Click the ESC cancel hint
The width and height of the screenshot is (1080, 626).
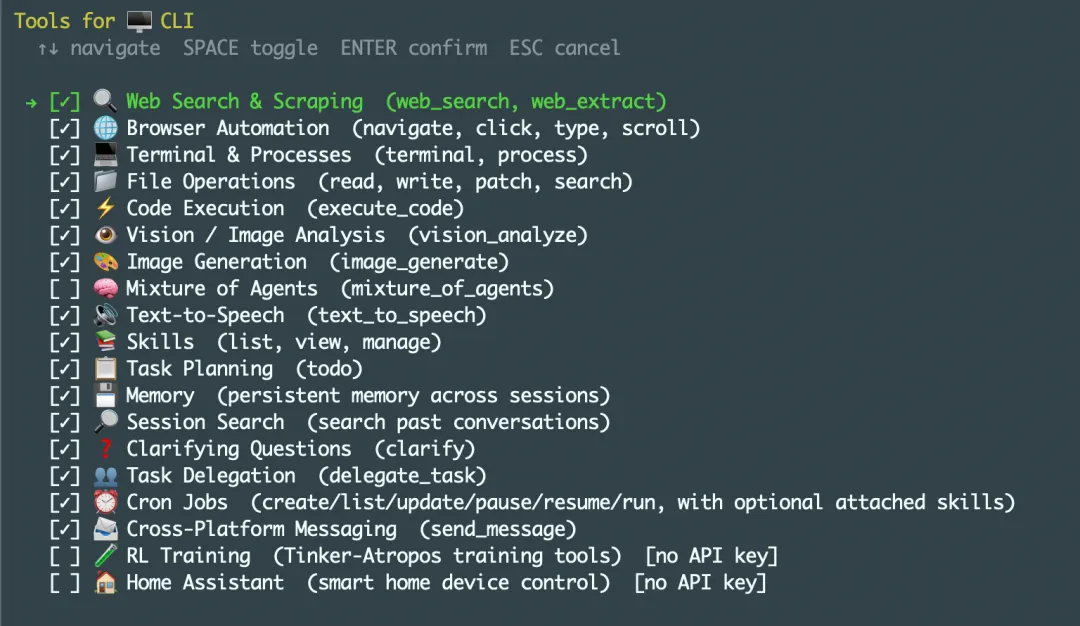click(x=564, y=48)
